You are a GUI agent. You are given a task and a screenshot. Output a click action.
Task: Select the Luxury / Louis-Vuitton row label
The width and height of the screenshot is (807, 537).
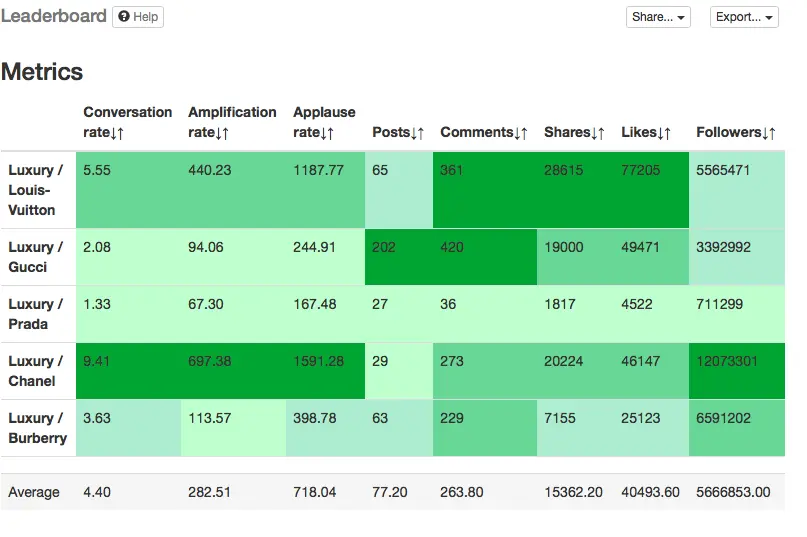point(37,190)
